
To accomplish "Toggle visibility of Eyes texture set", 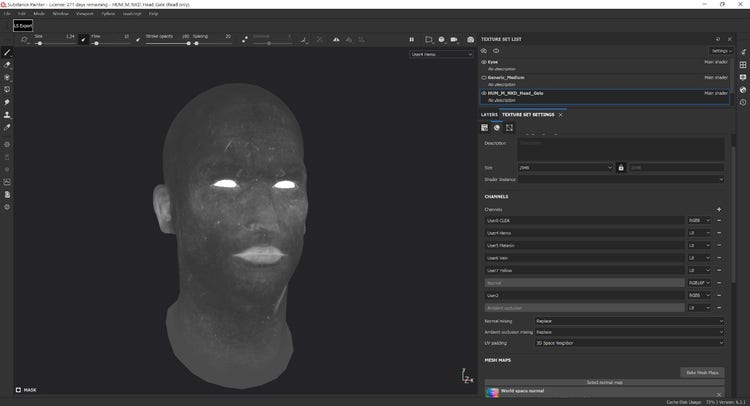I will [x=484, y=62].
